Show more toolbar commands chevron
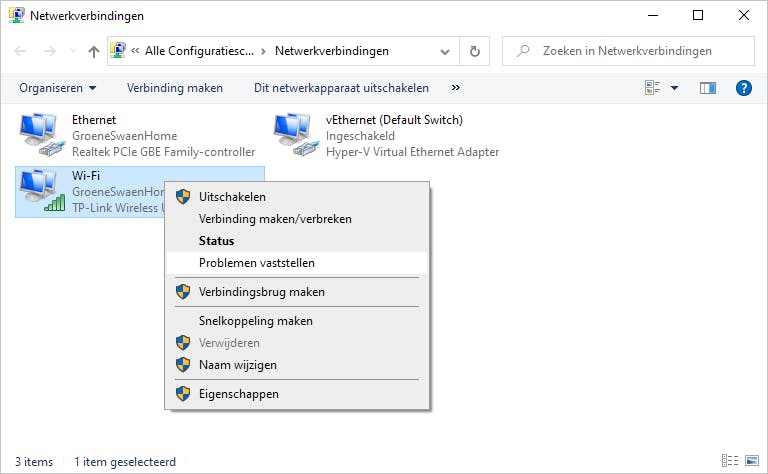 [x=456, y=88]
